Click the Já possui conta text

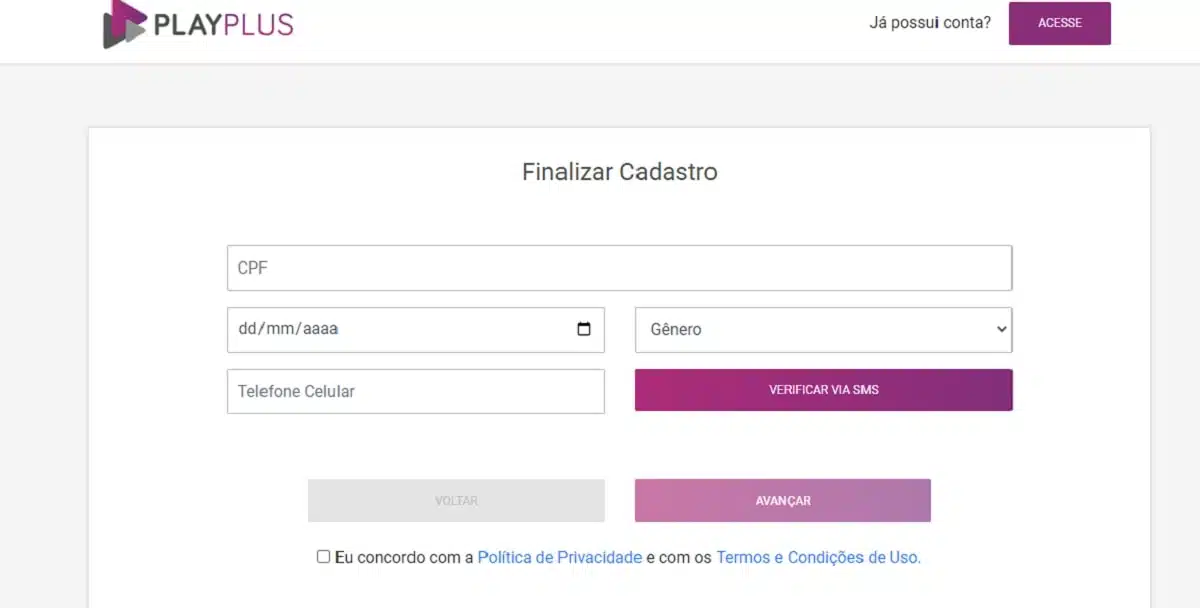(928, 22)
